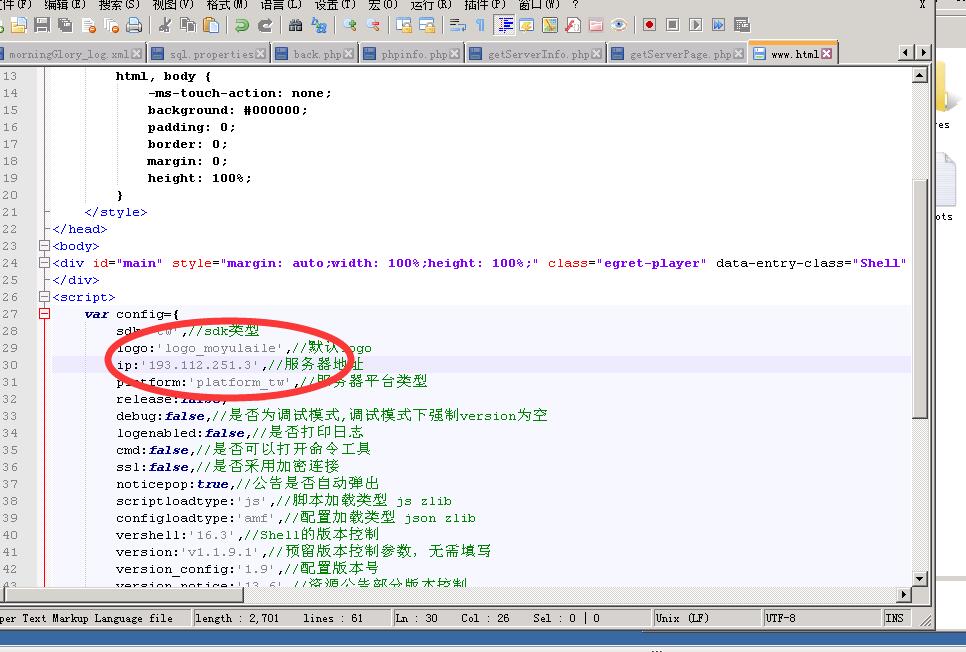The height and width of the screenshot is (652, 966).
Task: Click the Ln : 30 status bar entry
Action: [417, 618]
